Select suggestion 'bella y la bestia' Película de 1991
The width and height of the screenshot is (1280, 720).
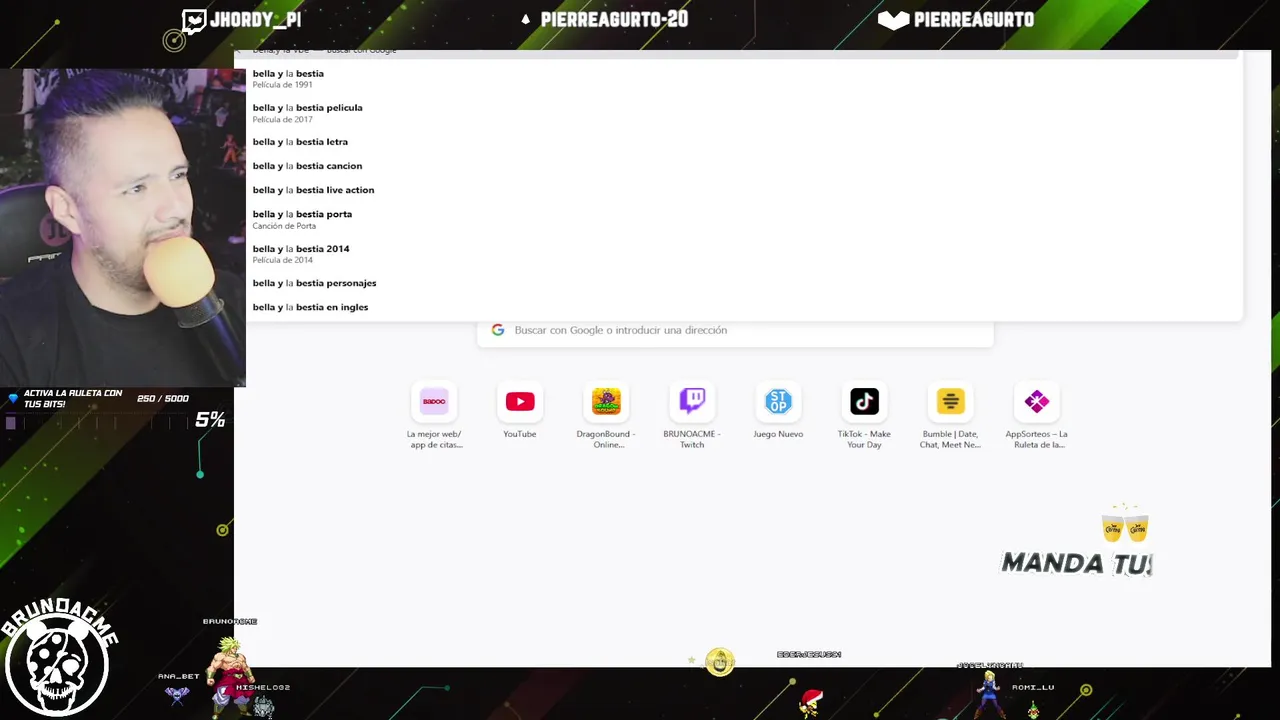(744, 78)
